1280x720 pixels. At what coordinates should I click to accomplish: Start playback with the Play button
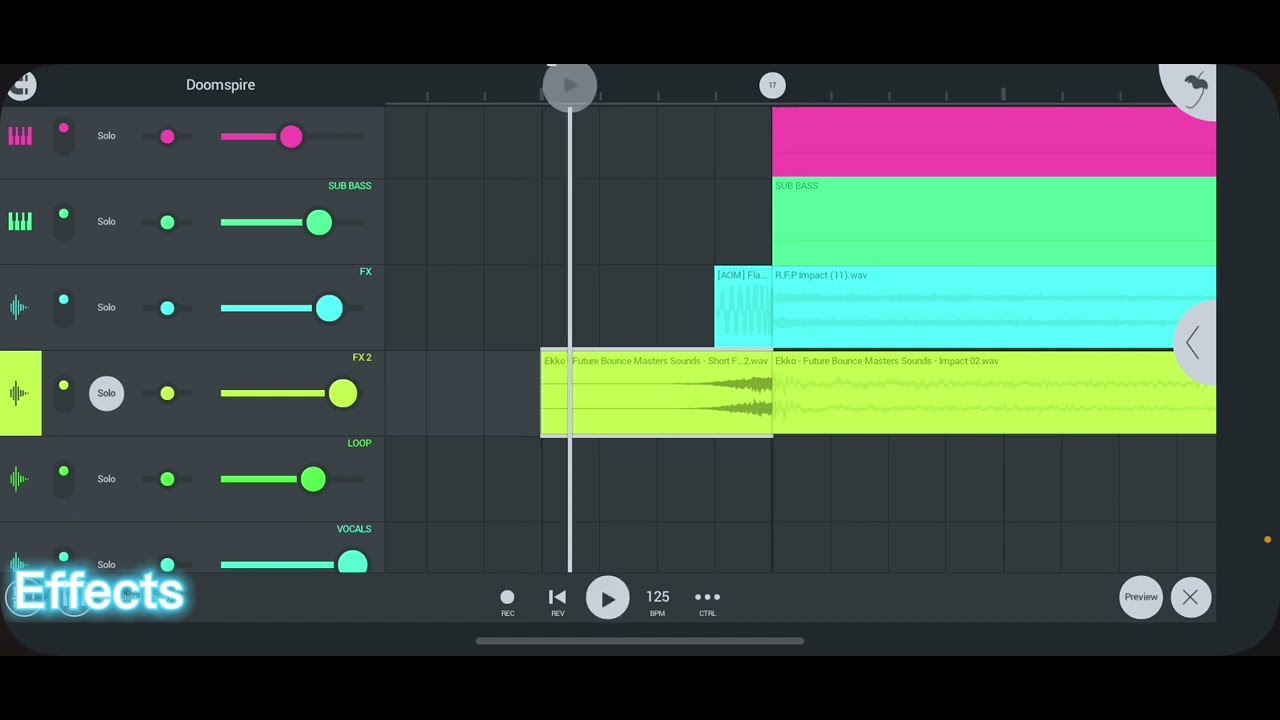pyautogui.click(x=607, y=598)
